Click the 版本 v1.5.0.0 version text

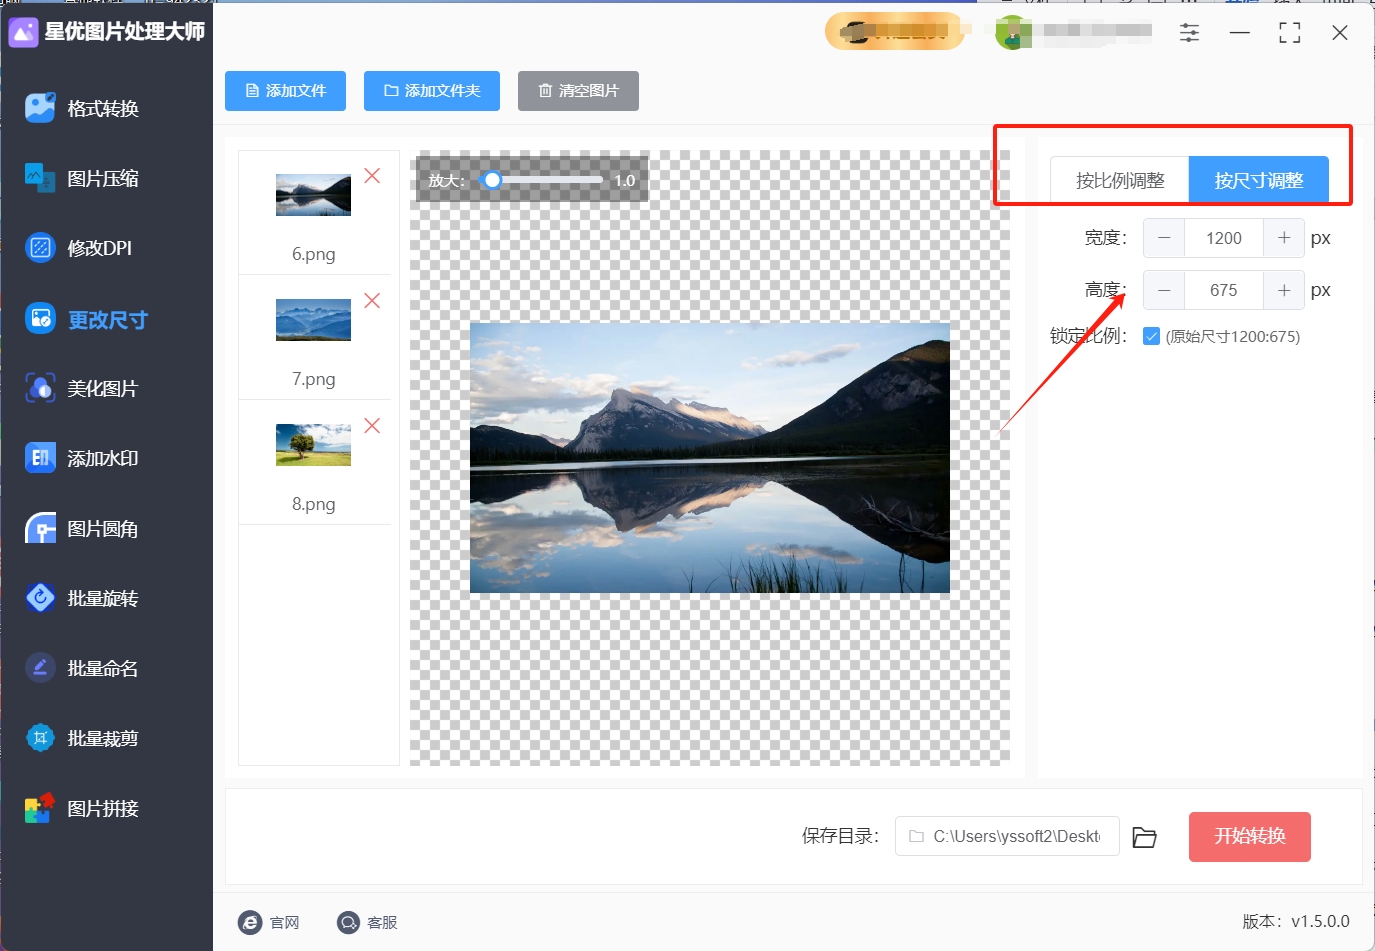click(1296, 921)
